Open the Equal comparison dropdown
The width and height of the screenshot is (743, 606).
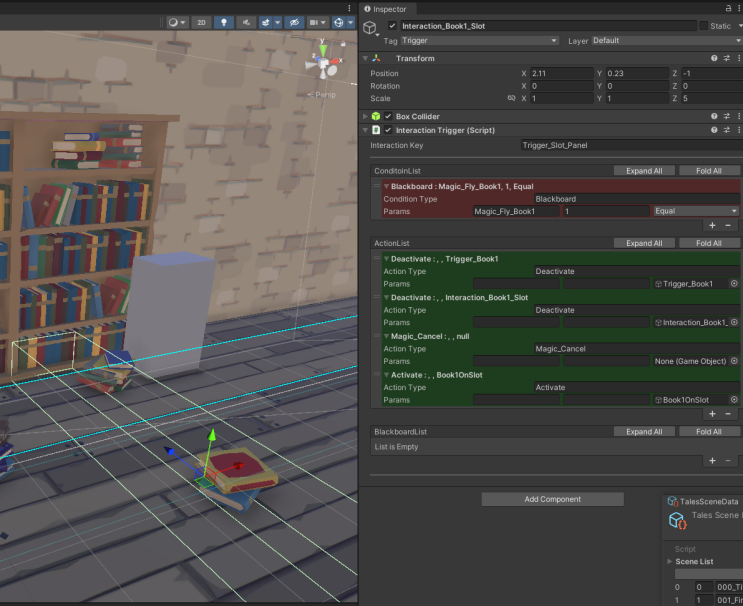(695, 211)
